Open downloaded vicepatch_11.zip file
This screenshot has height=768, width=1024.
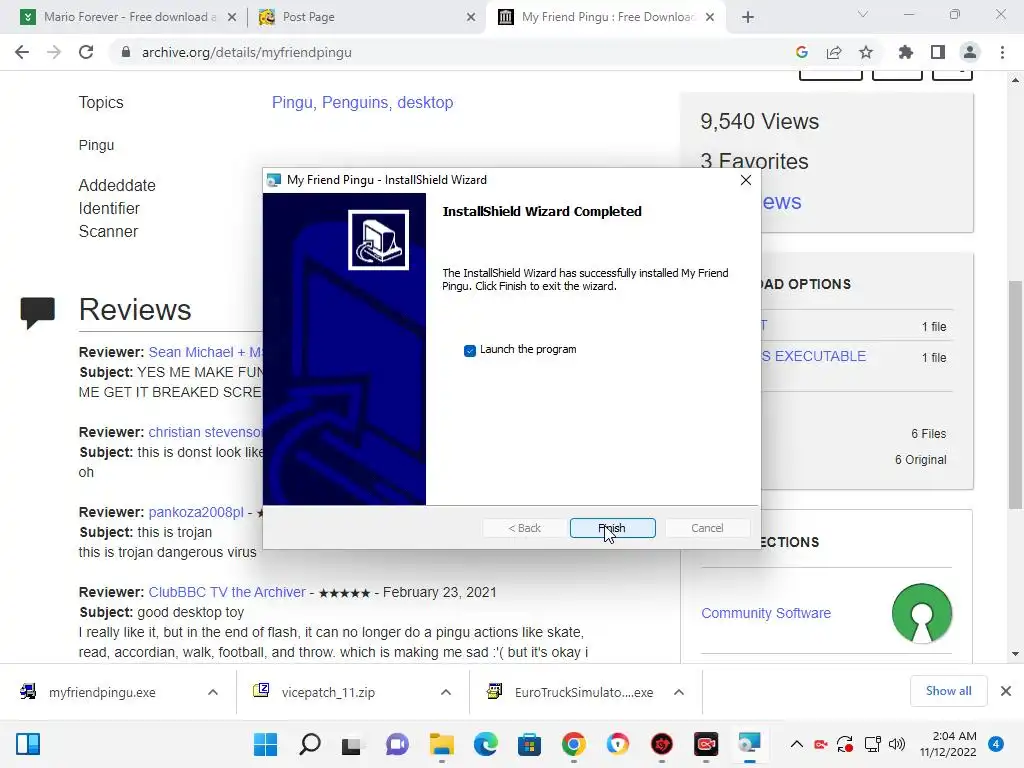[x=327, y=692]
